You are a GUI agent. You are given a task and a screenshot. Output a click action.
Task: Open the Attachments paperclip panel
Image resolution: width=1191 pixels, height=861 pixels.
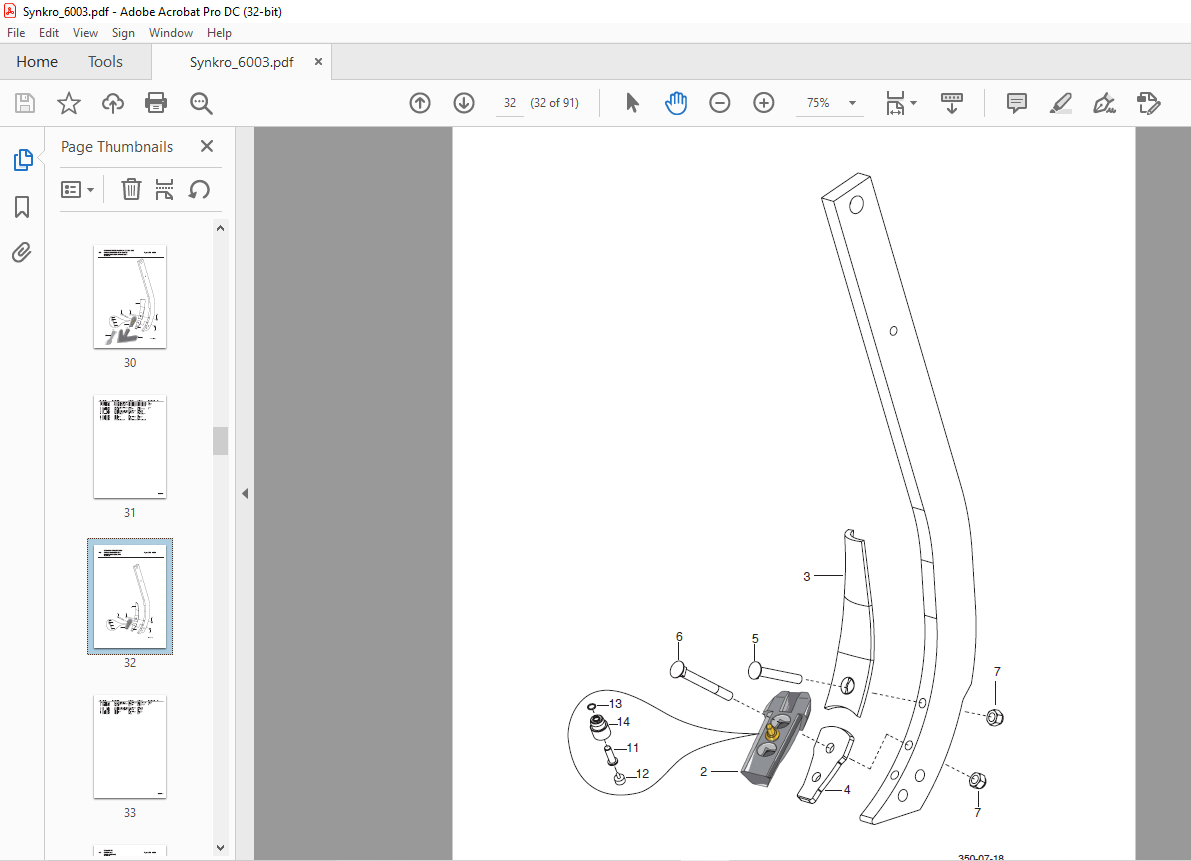[22, 252]
